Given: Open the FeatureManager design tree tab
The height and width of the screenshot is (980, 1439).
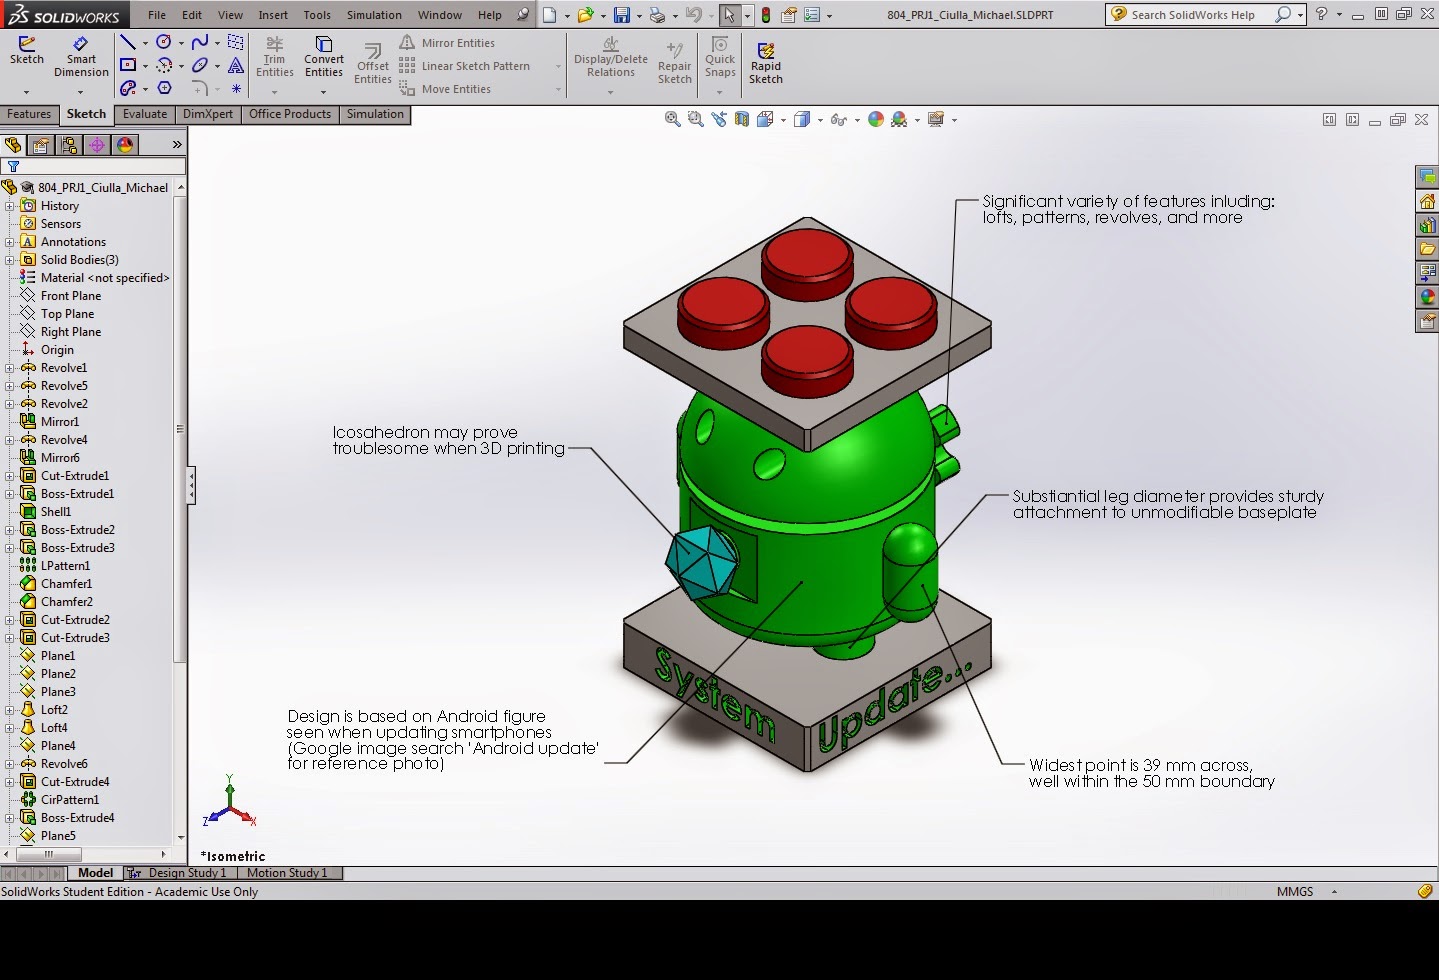Looking at the screenshot, I should click(13, 145).
